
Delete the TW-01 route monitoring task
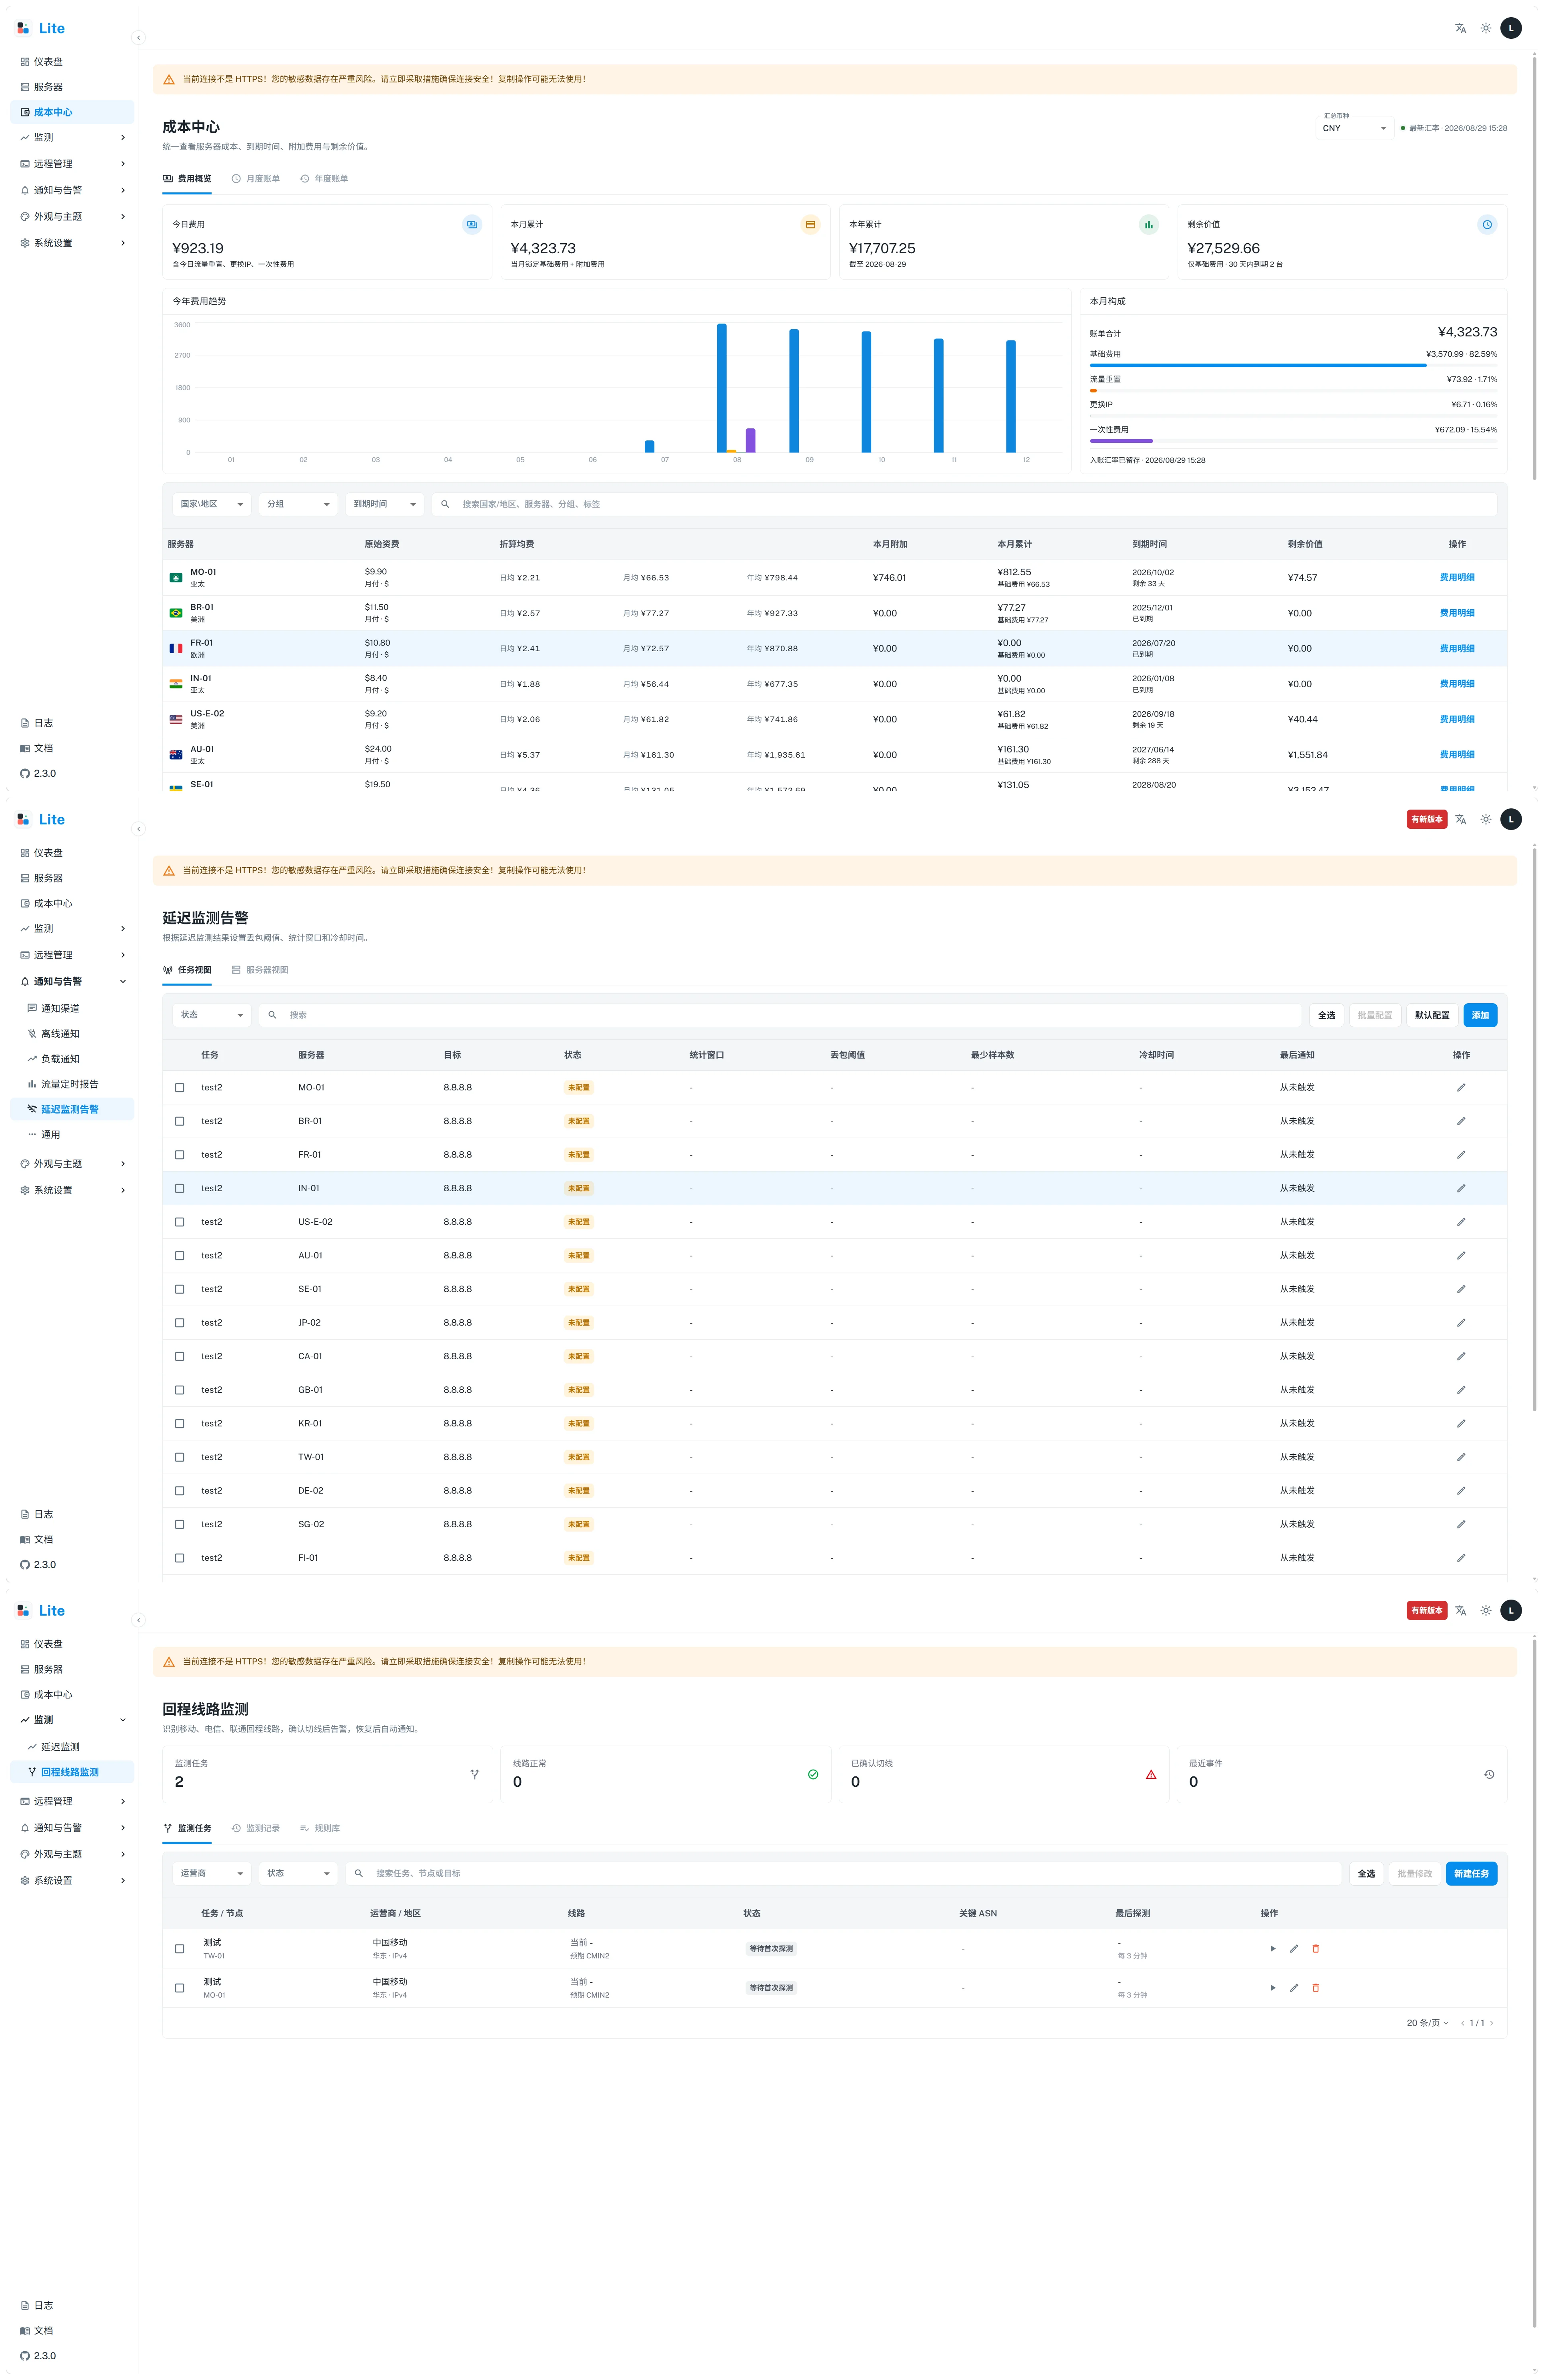click(1315, 1948)
